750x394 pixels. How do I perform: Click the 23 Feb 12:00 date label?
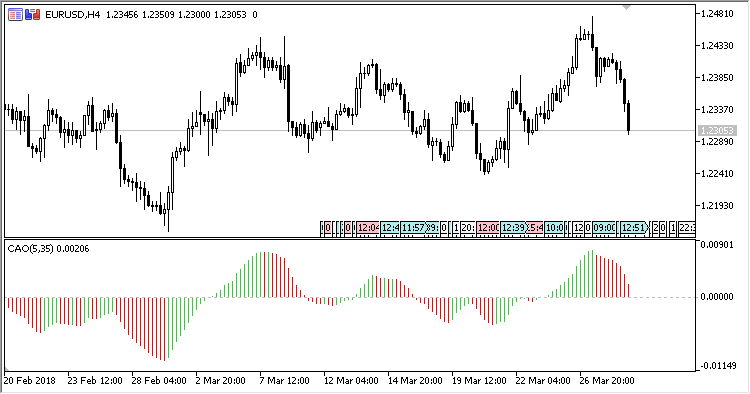click(95, 381)
